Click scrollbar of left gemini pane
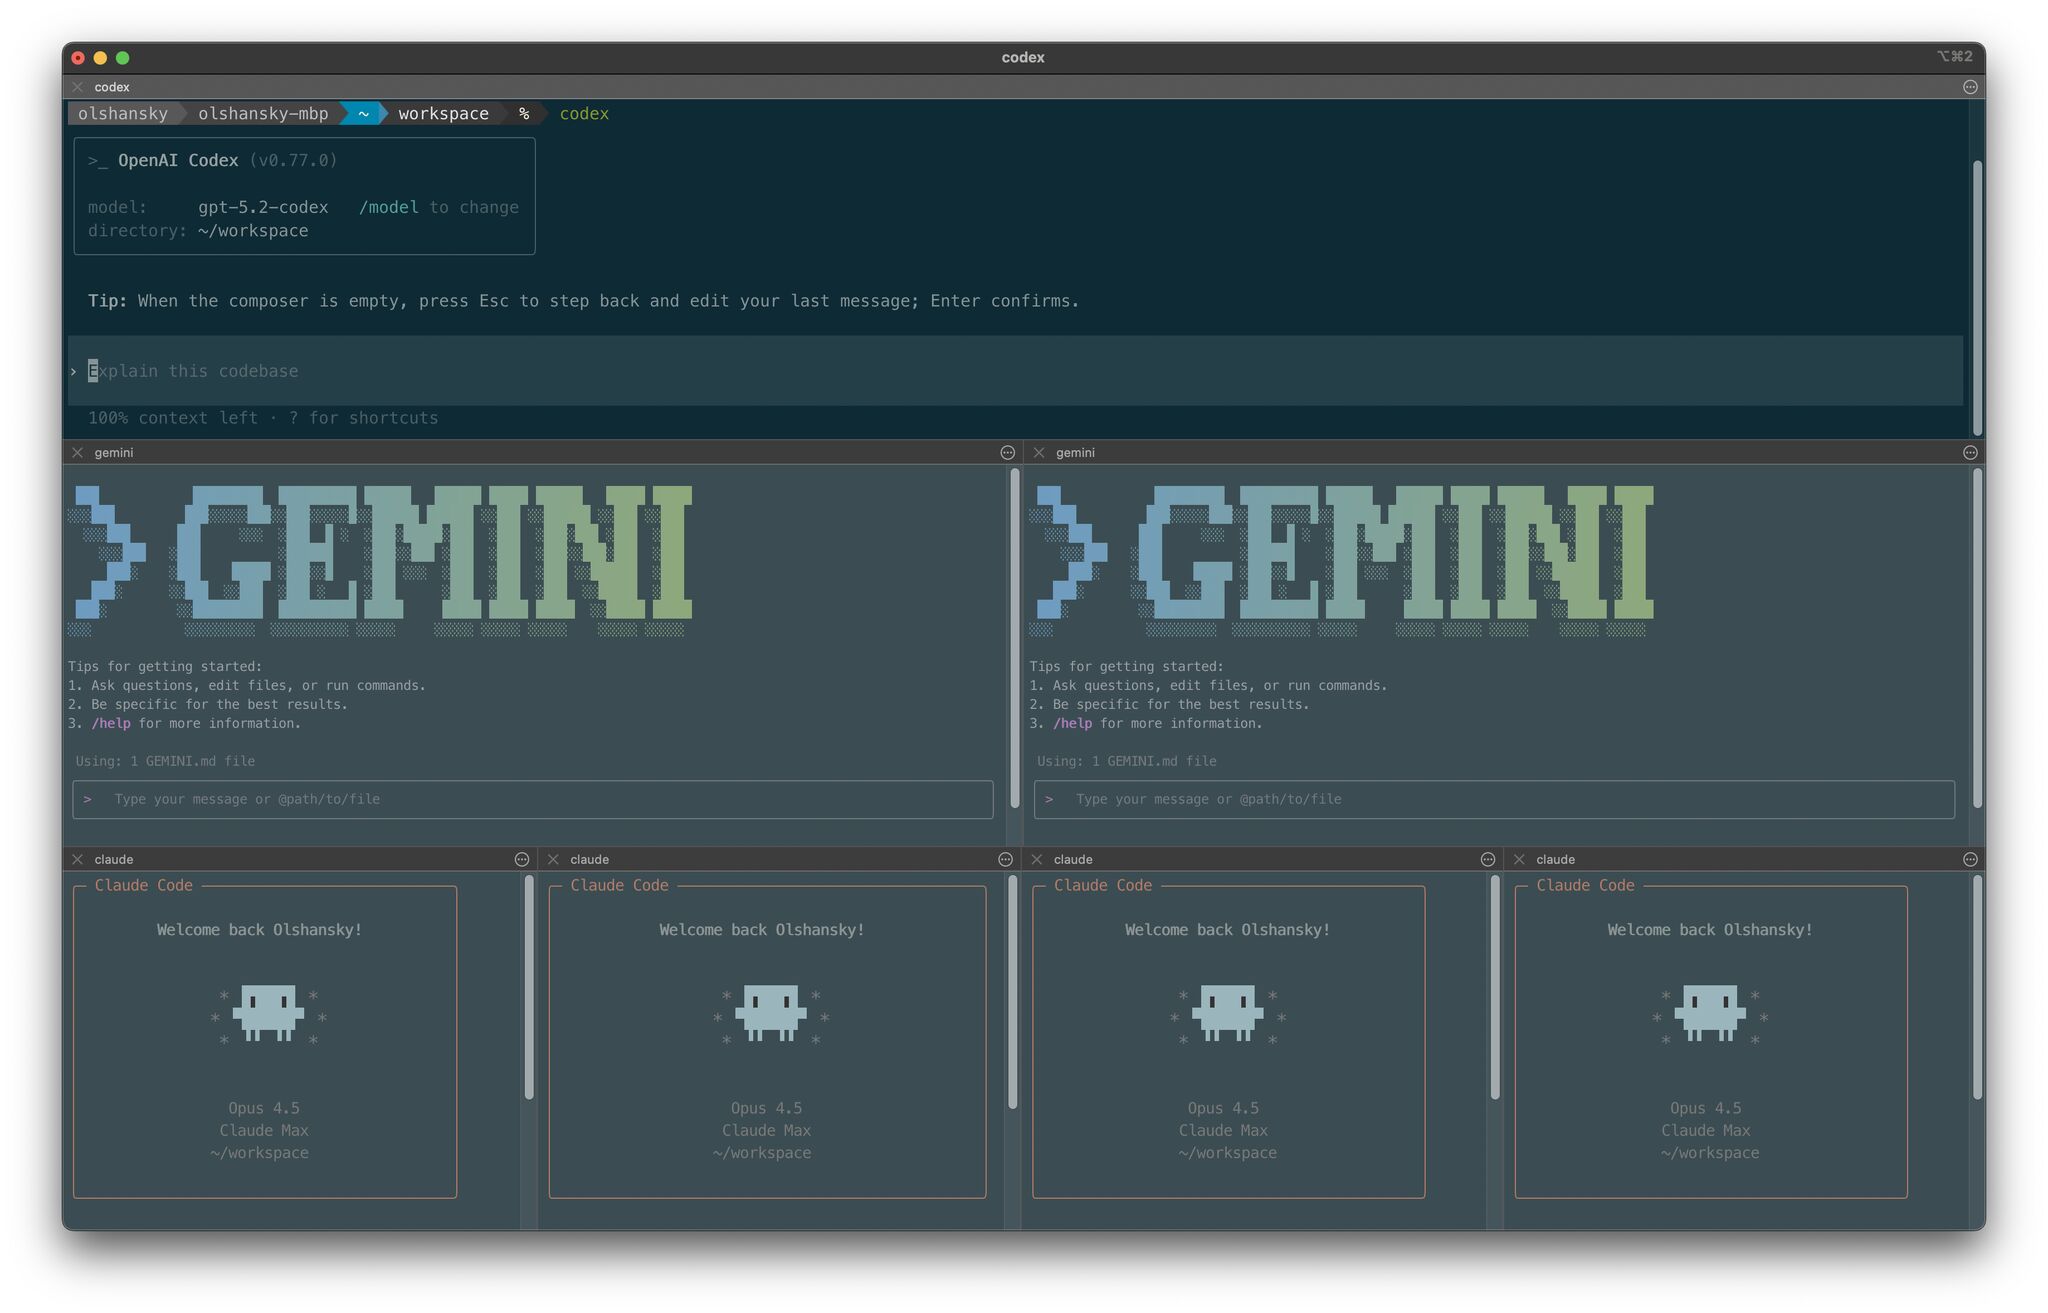 (1015, 640)
